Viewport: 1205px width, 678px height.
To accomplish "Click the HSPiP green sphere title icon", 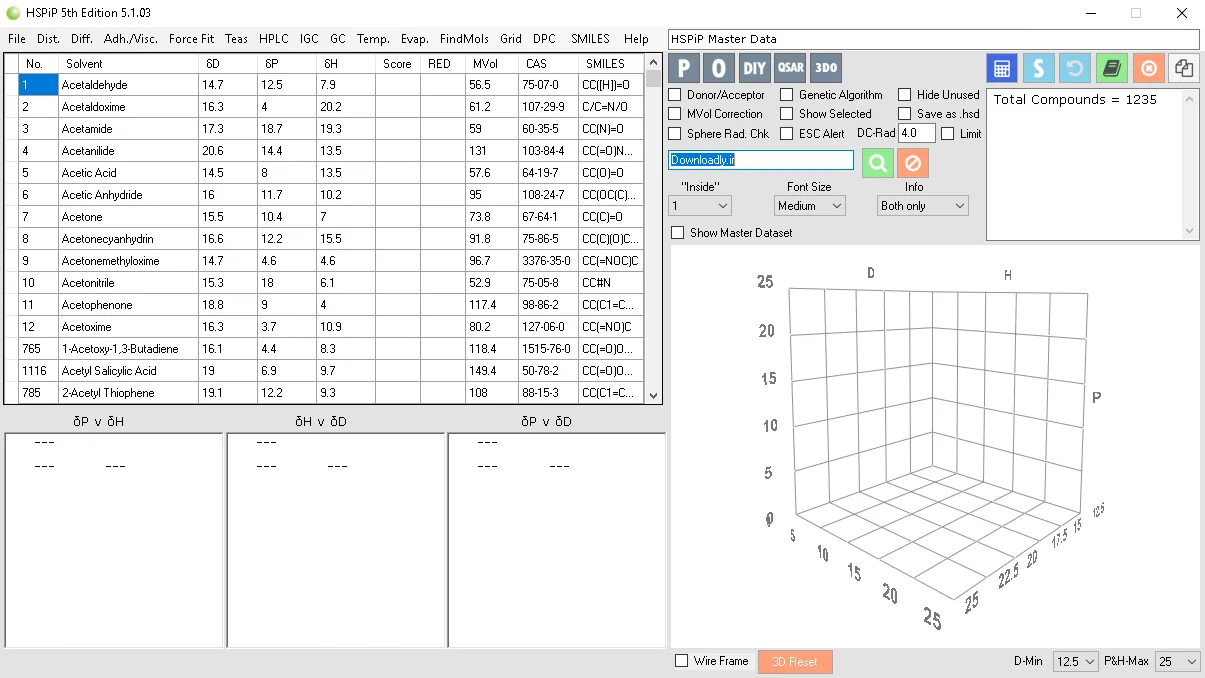I will [x=13, y=13].
